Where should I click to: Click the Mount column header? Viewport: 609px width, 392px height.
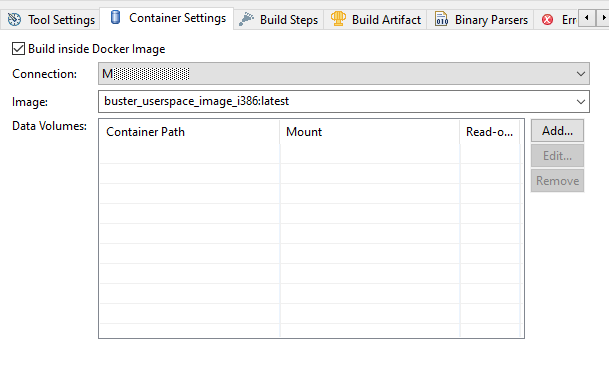click(x=370, y=132)
